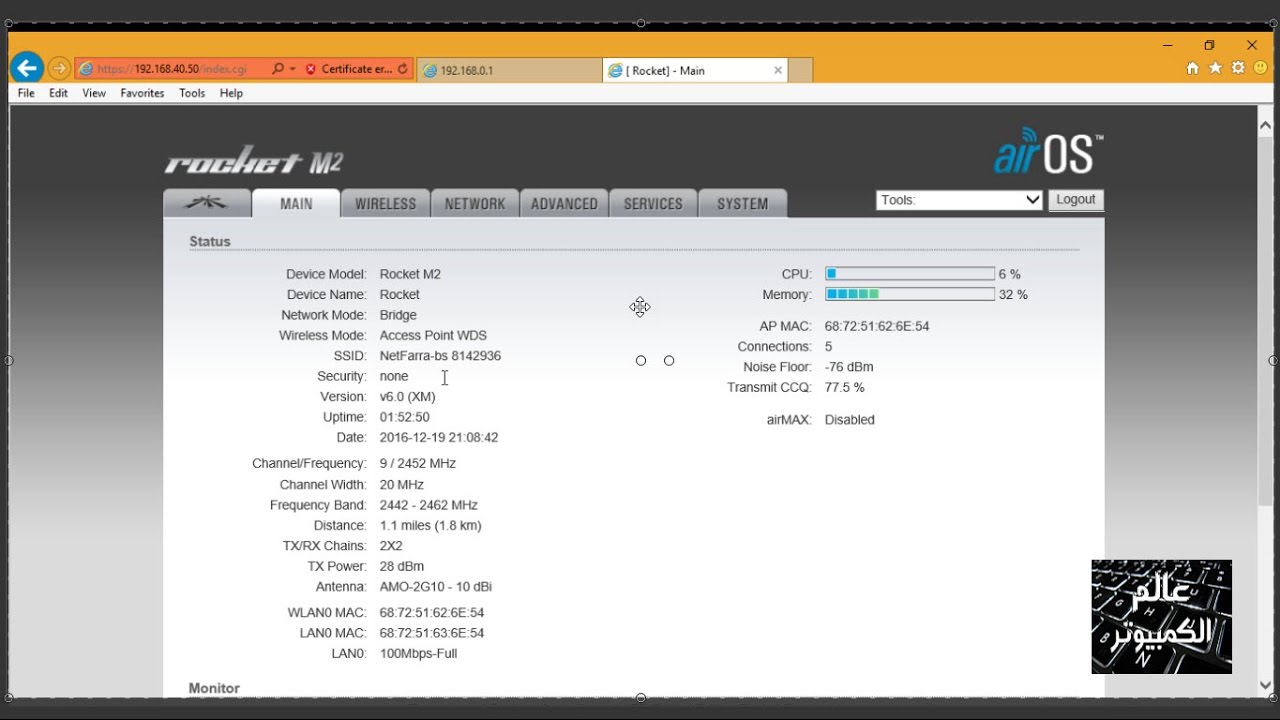Click the Date value 2016-12-19 21:08:42
The width and height of the screenshot is (1280, 720).
coord(439,438)
